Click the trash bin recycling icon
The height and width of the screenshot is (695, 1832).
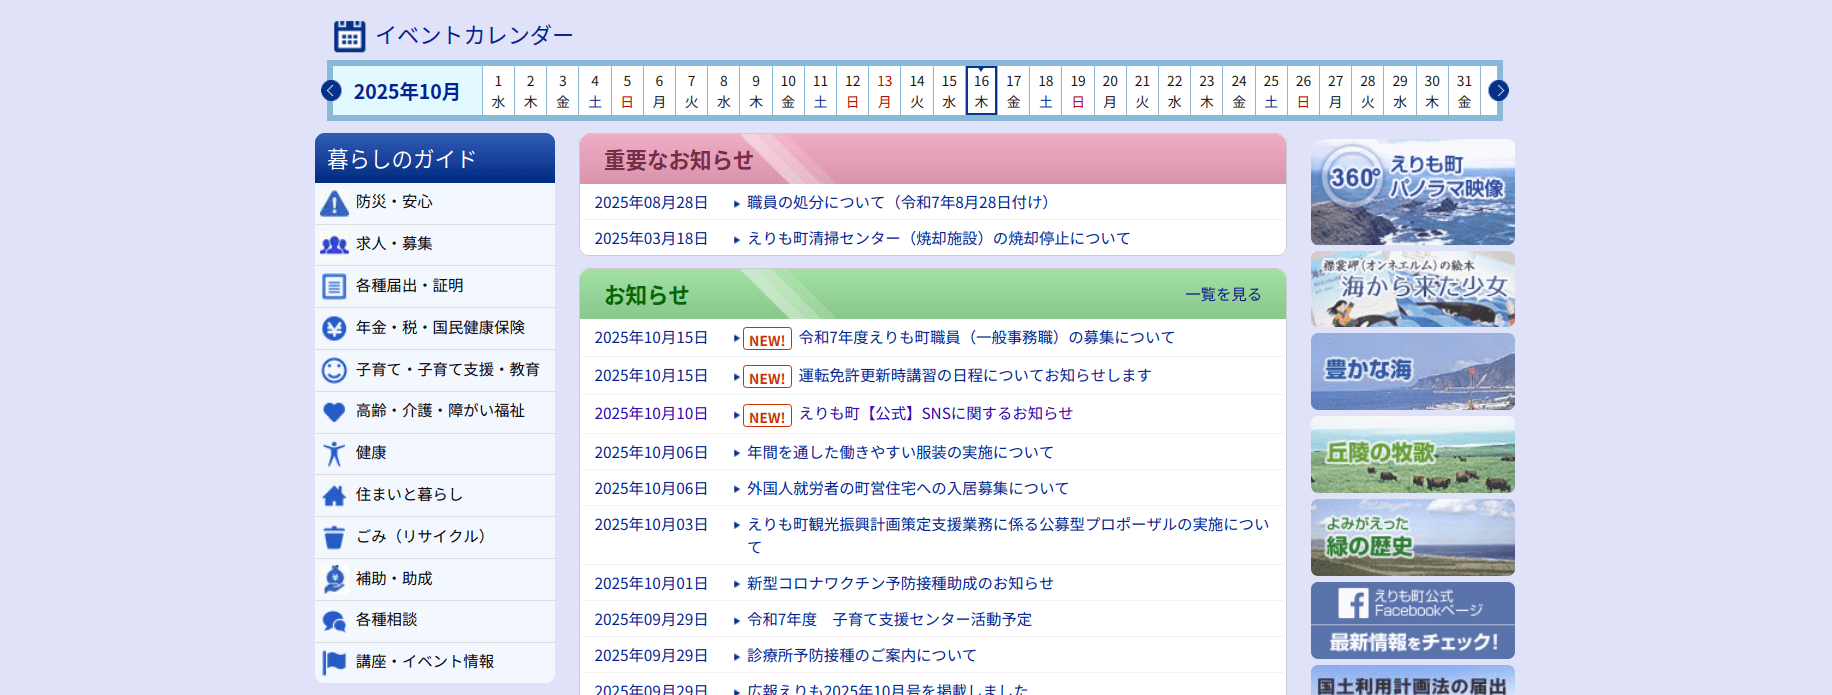pyautogui.click(x=334, y=538)
